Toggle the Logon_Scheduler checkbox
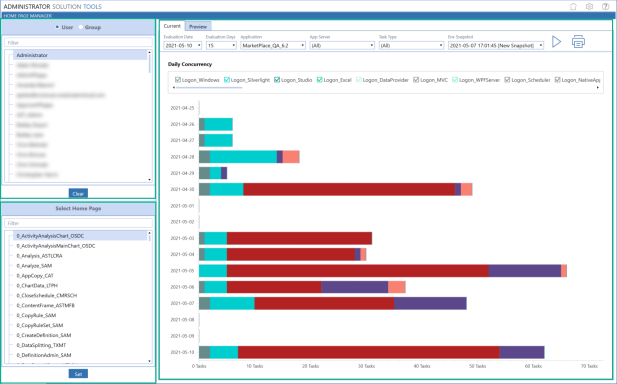The height and width of the screenshot is (384, 617). pos(507,80)
